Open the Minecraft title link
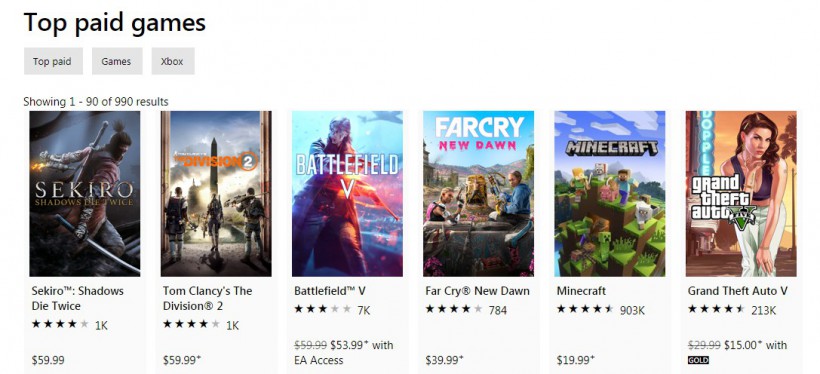 tap(581, 291)
